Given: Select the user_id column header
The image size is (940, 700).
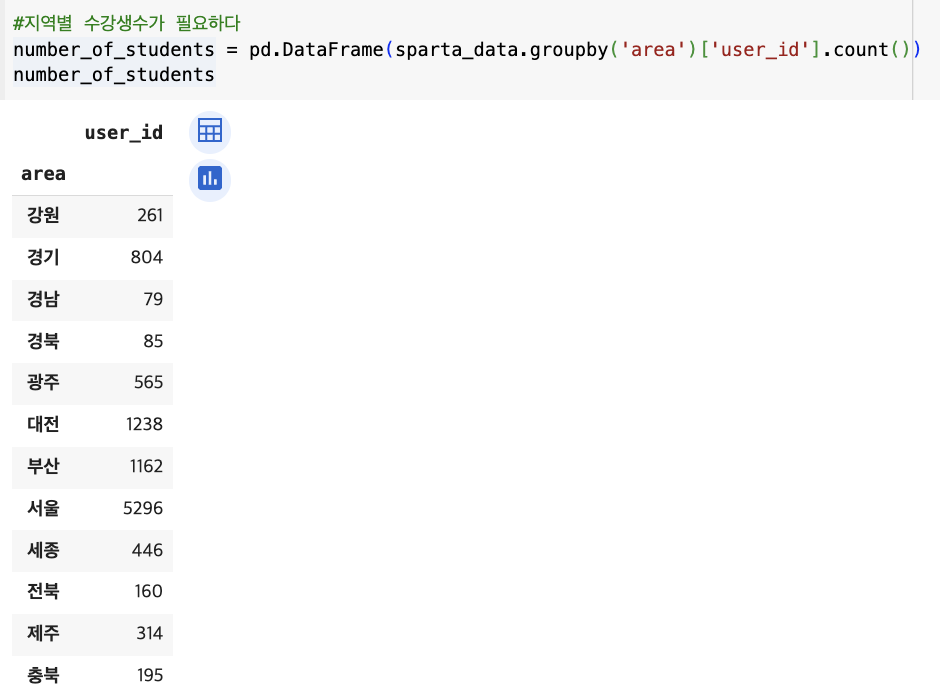Looking at the screenshot, I should [x=123, y=132].
